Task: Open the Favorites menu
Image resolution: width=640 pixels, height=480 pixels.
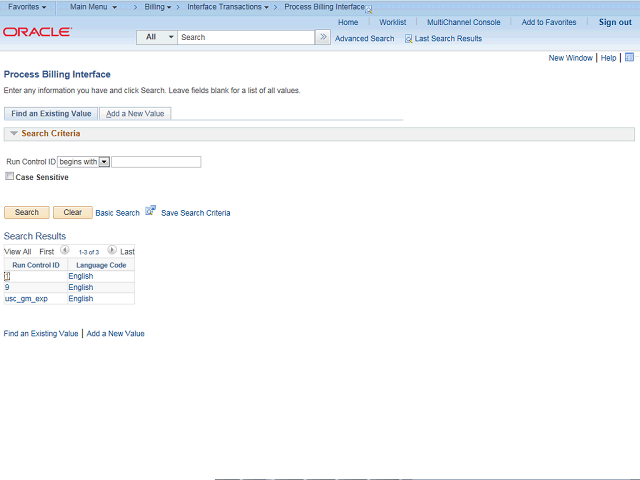Action: pyautogui.click(x=27, y=7)
